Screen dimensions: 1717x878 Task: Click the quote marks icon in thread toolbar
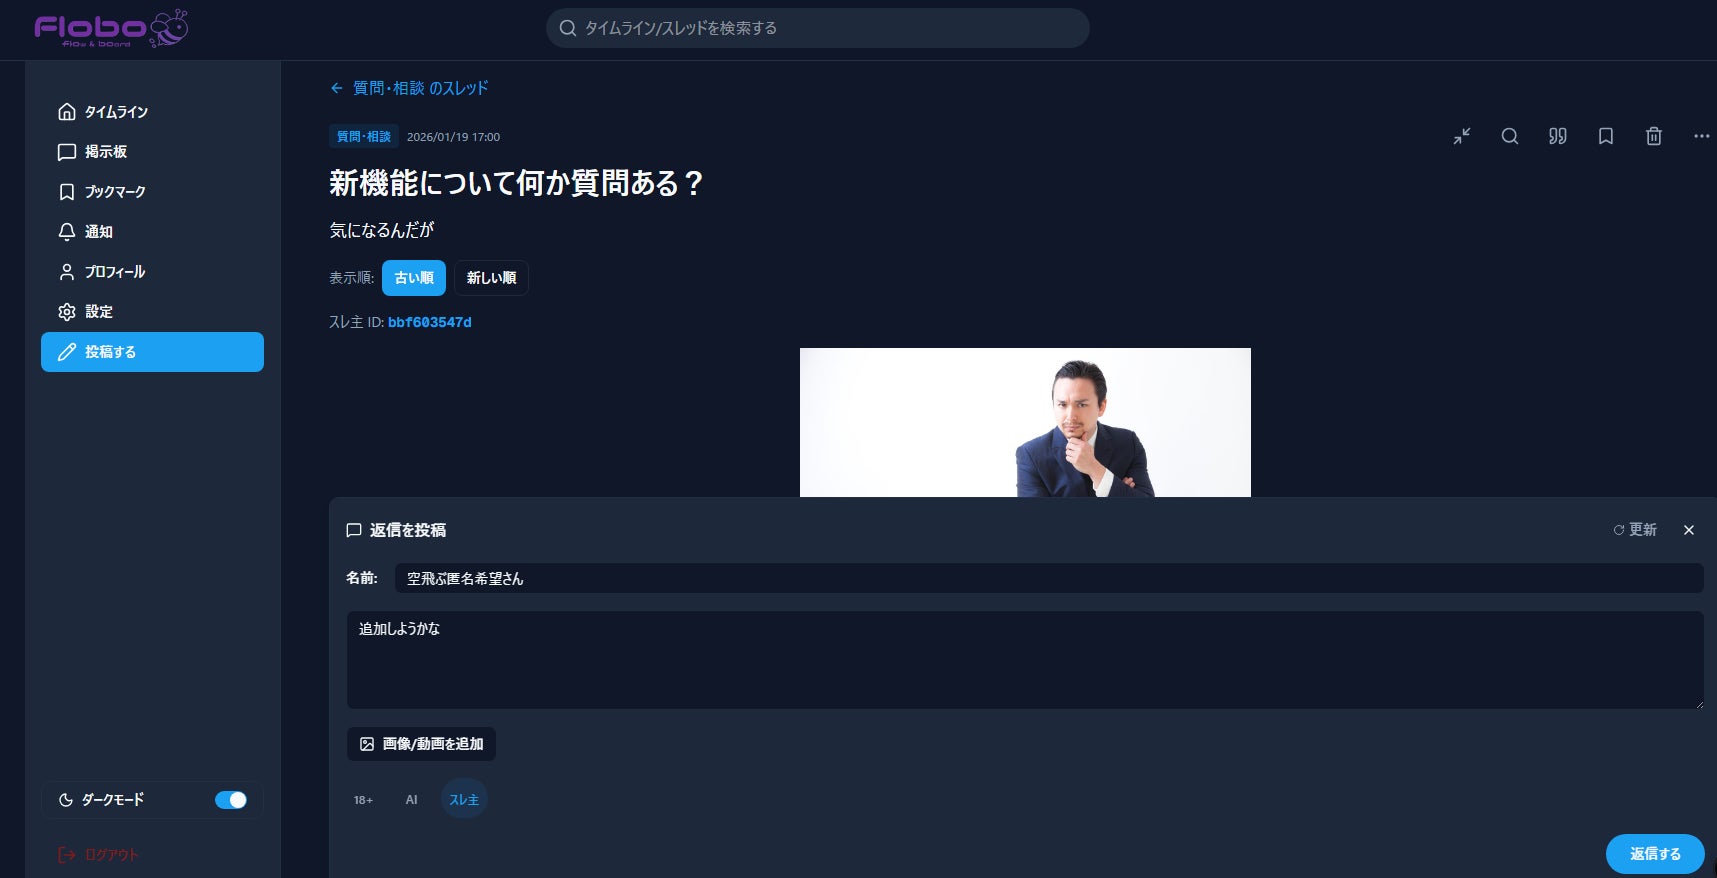tap(1558, 136)
